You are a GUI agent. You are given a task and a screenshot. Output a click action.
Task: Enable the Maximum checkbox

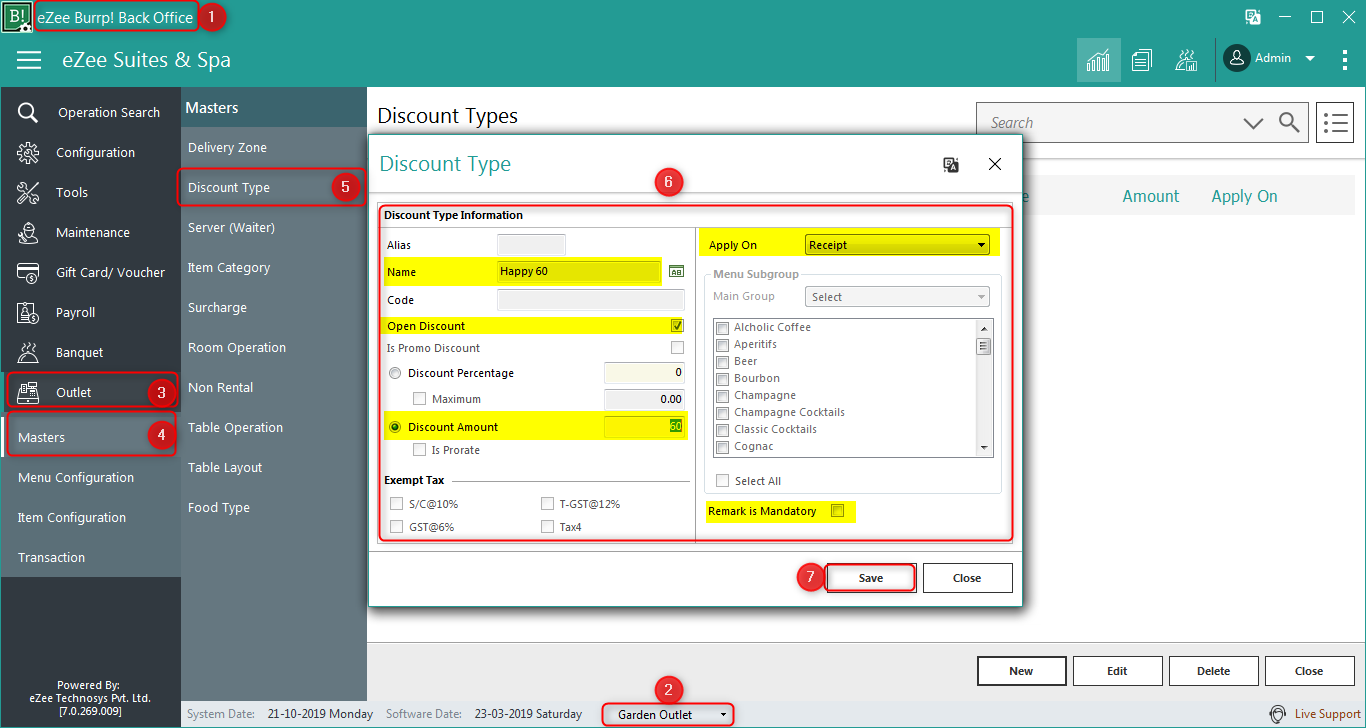[420, 399]
